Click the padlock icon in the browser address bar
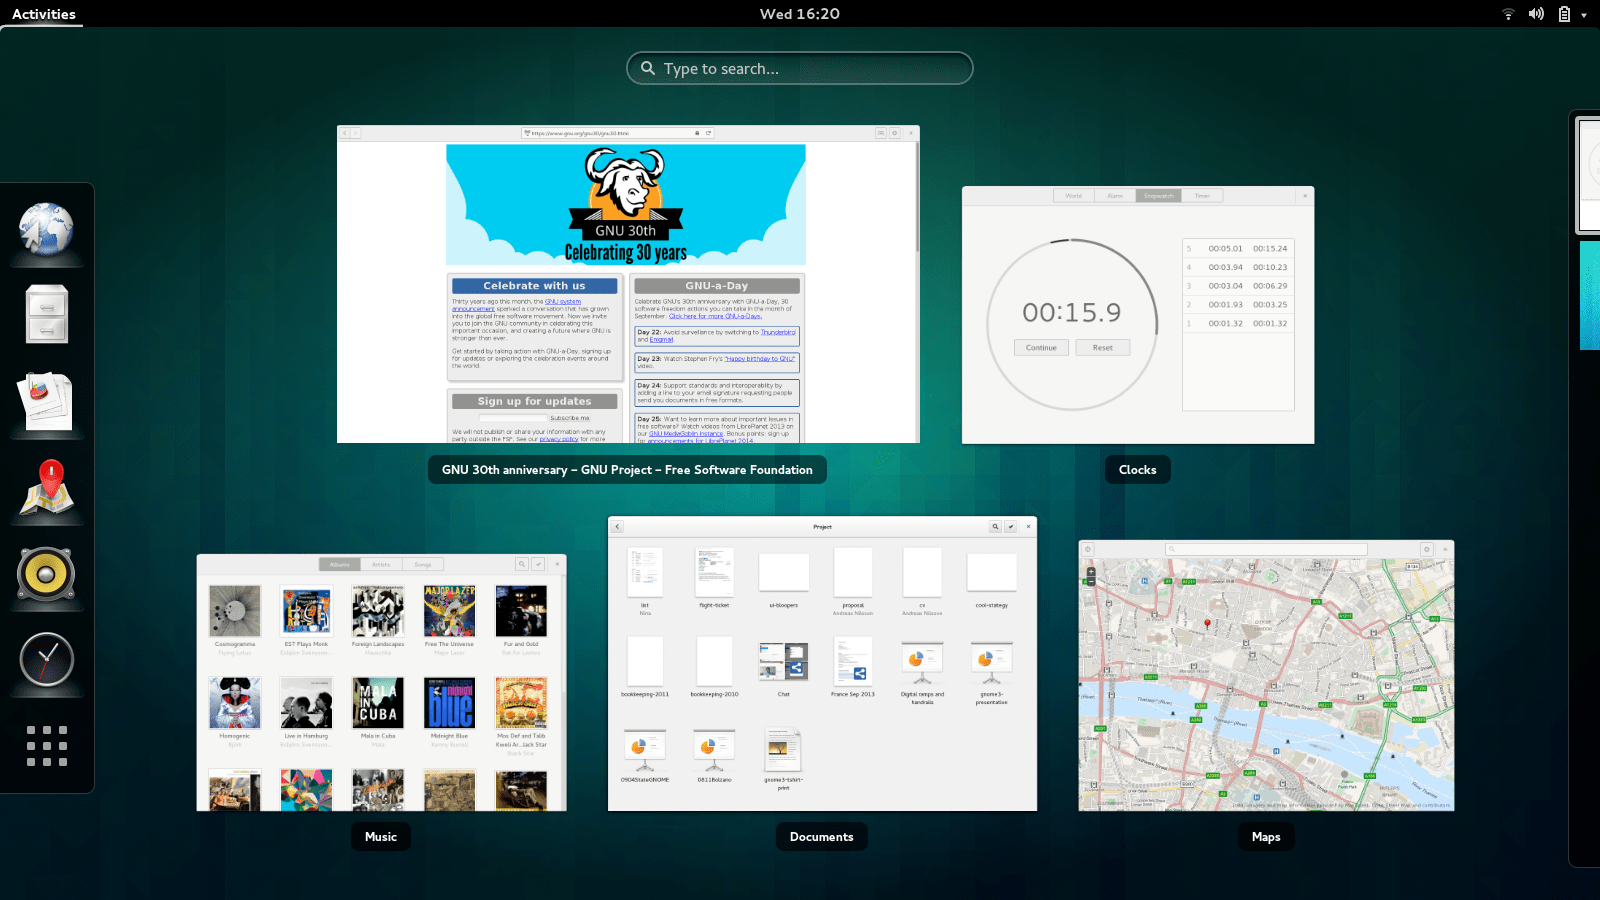 tap(697, 132)
